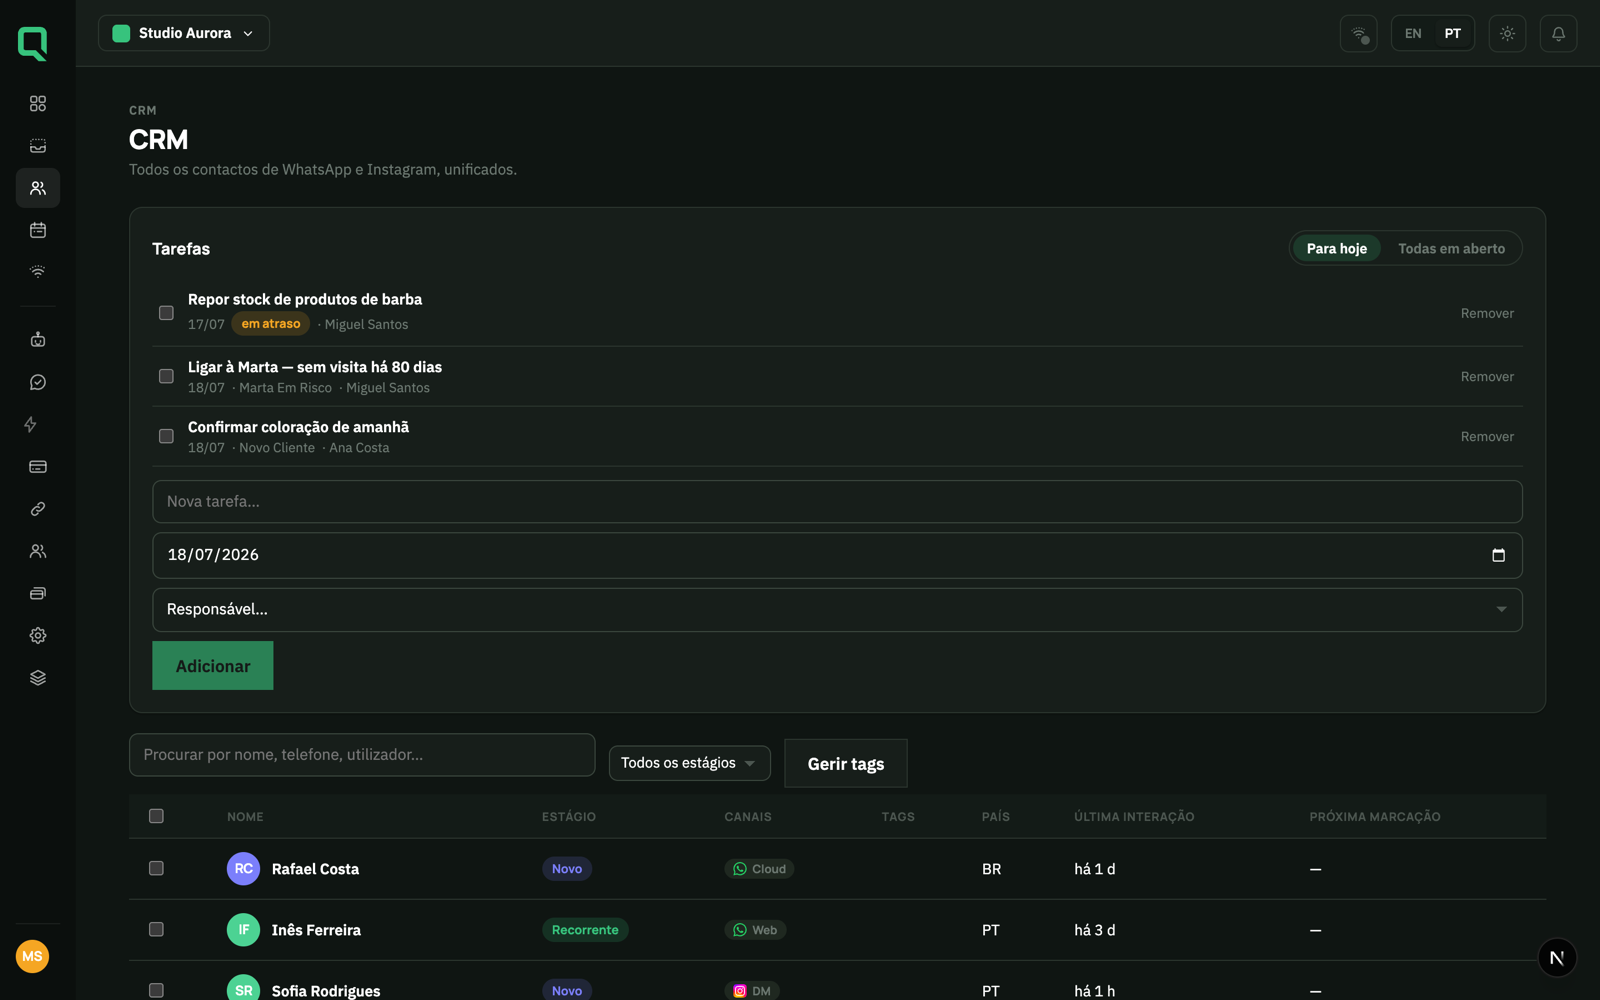Click the Adicionar button
Viewport: 1600px width, 1000px height.
click(x=213, y=666)
